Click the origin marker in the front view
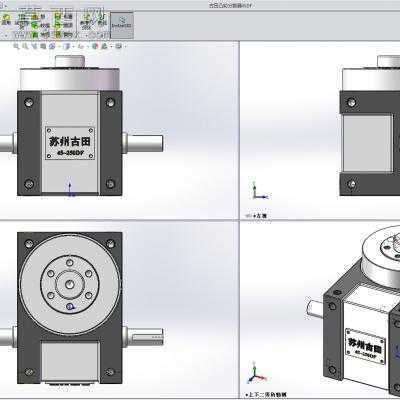Image resolution: width=400 pixels, height=400 pixels. point(70,189)
